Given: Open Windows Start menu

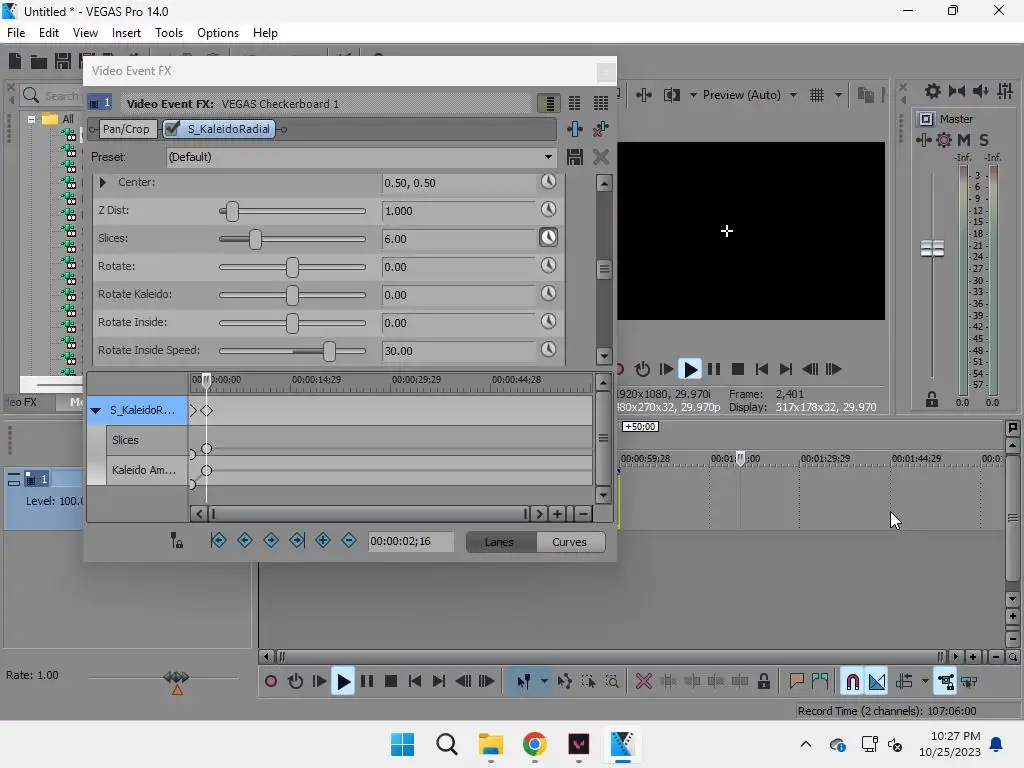Looking at the screenshot, I should click(402, 744).
